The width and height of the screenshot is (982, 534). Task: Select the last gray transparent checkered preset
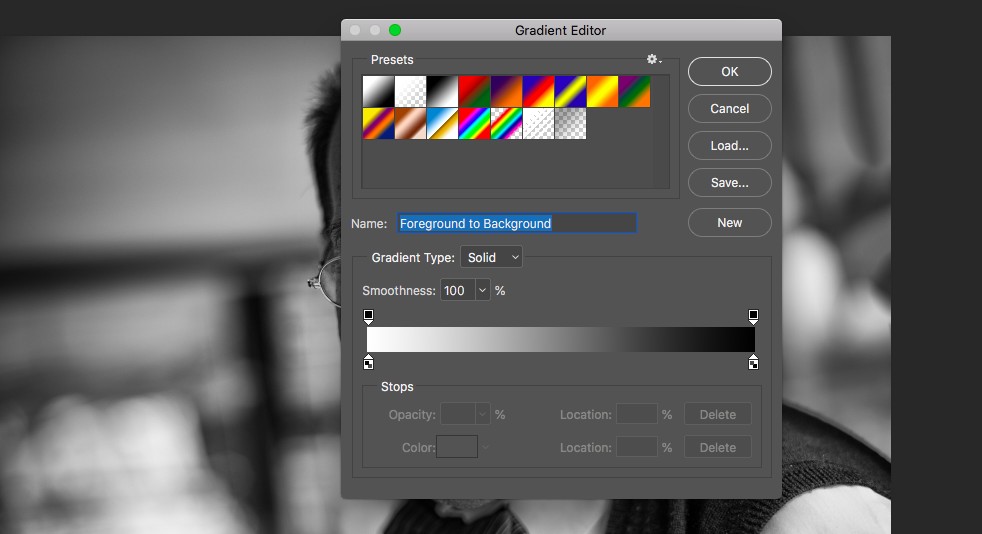pos(570,123)
